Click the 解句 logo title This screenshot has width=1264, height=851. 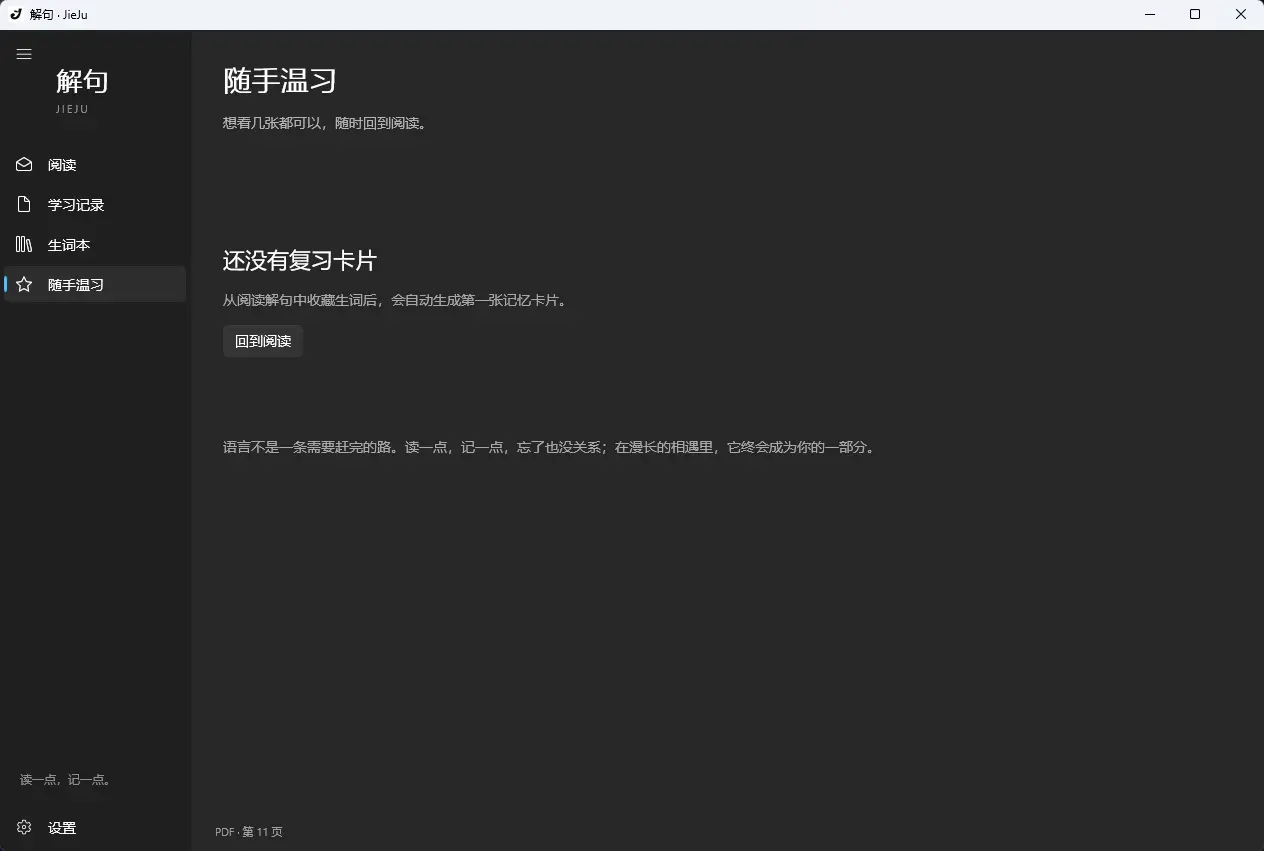(x=82, y=81)
